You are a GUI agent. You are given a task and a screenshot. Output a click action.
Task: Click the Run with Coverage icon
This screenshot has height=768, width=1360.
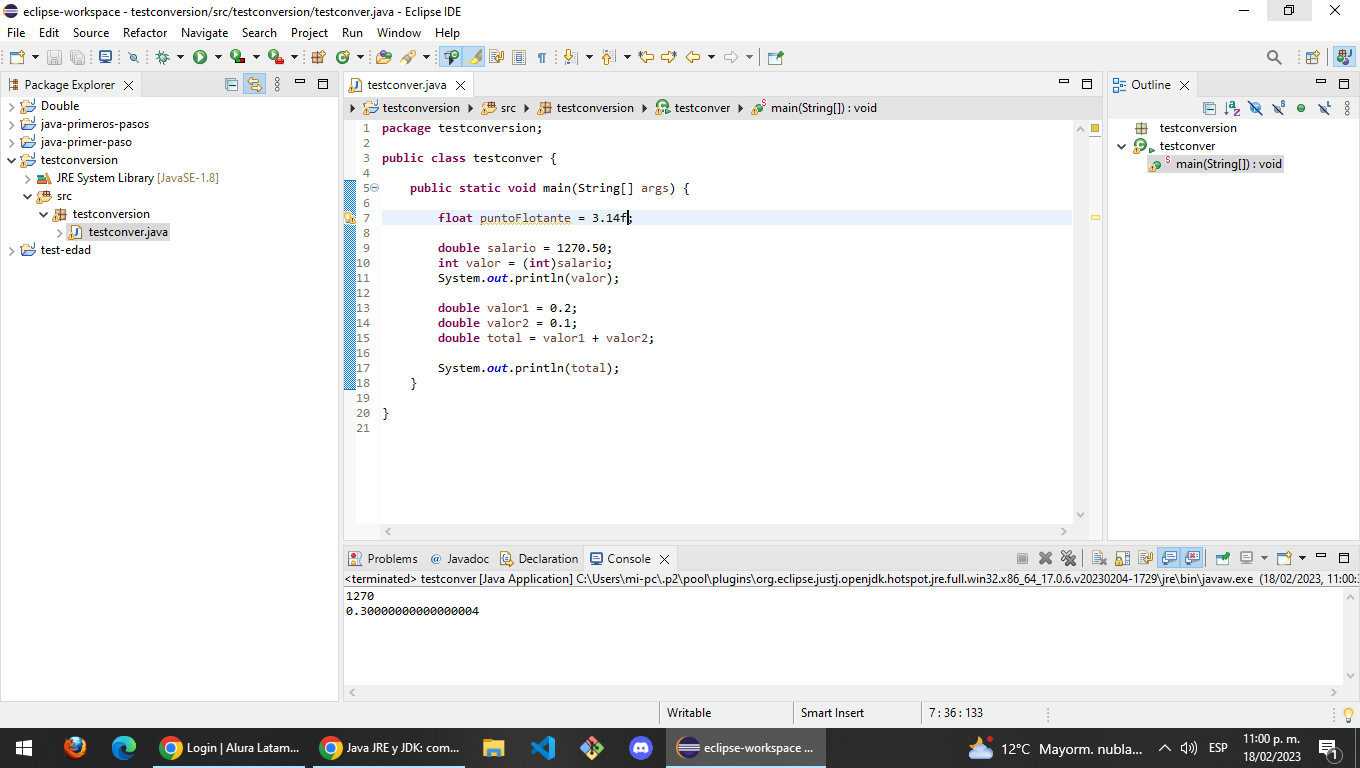(237, 57)
